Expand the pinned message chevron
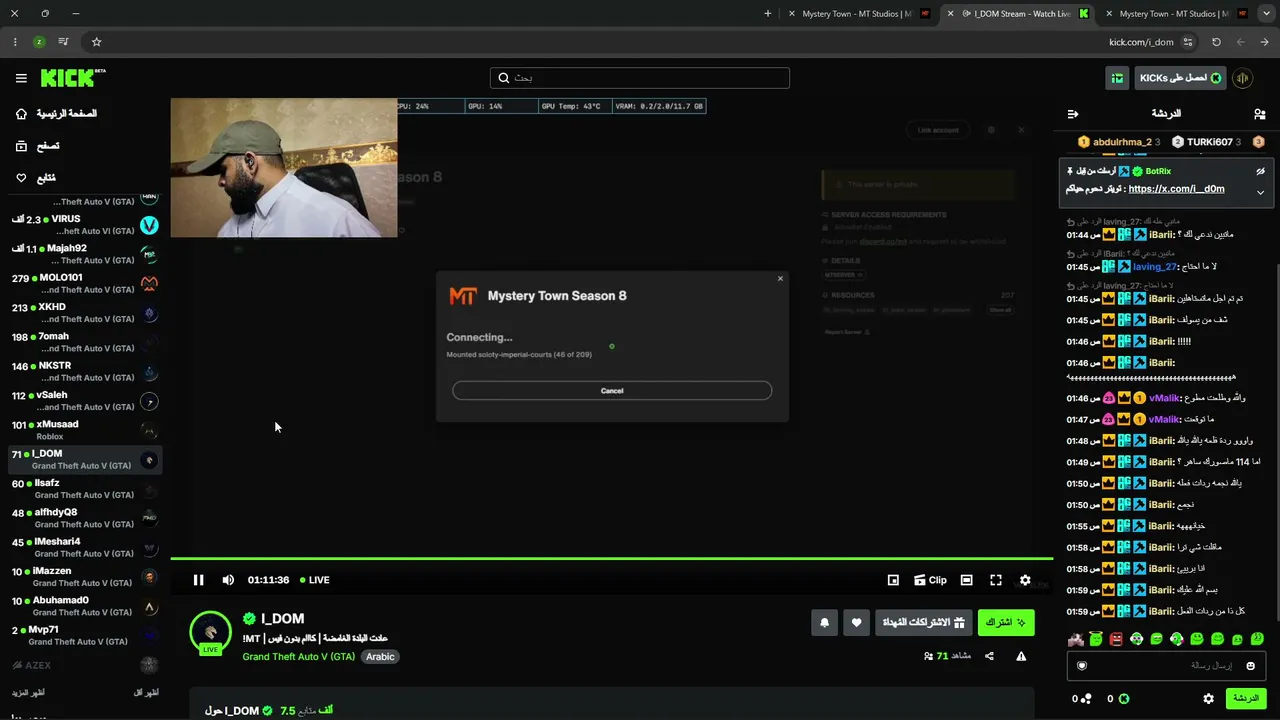The width and height of the screenshot is (1280, 720). click(1261, 191)
